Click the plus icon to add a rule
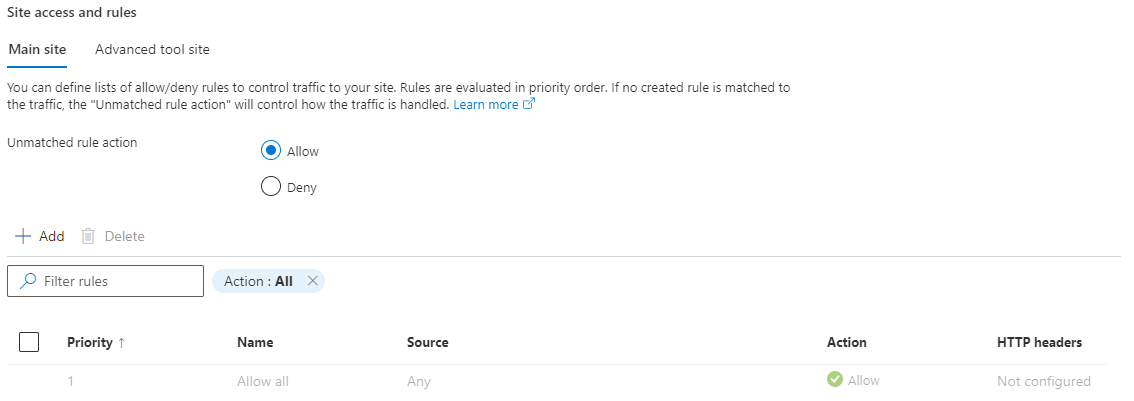Image resolution: width=1134 pixels, height=401 pixels. 23,237
